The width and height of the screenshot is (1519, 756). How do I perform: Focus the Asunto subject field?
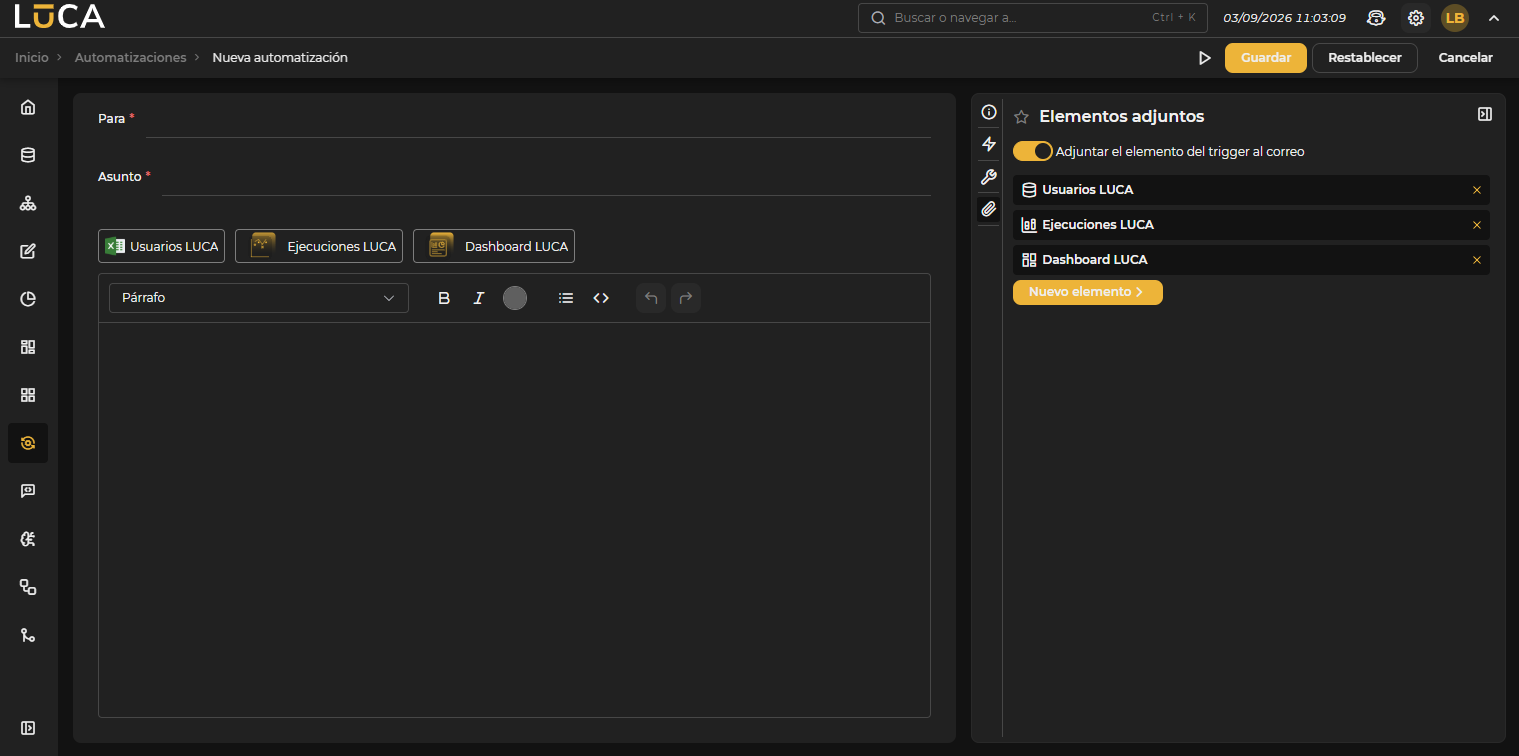tap(546, 177)
